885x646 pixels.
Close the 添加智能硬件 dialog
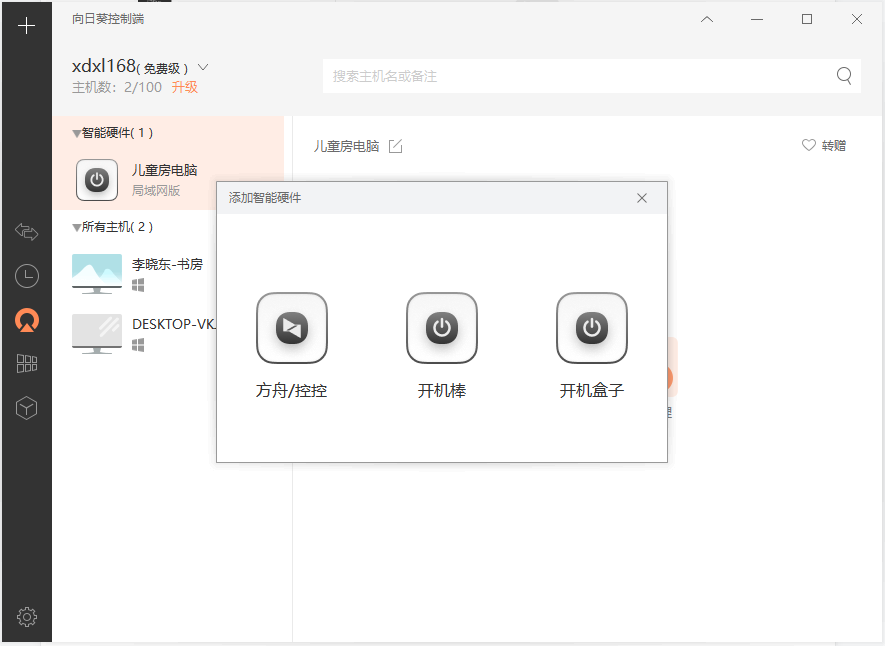click(642, 198)
